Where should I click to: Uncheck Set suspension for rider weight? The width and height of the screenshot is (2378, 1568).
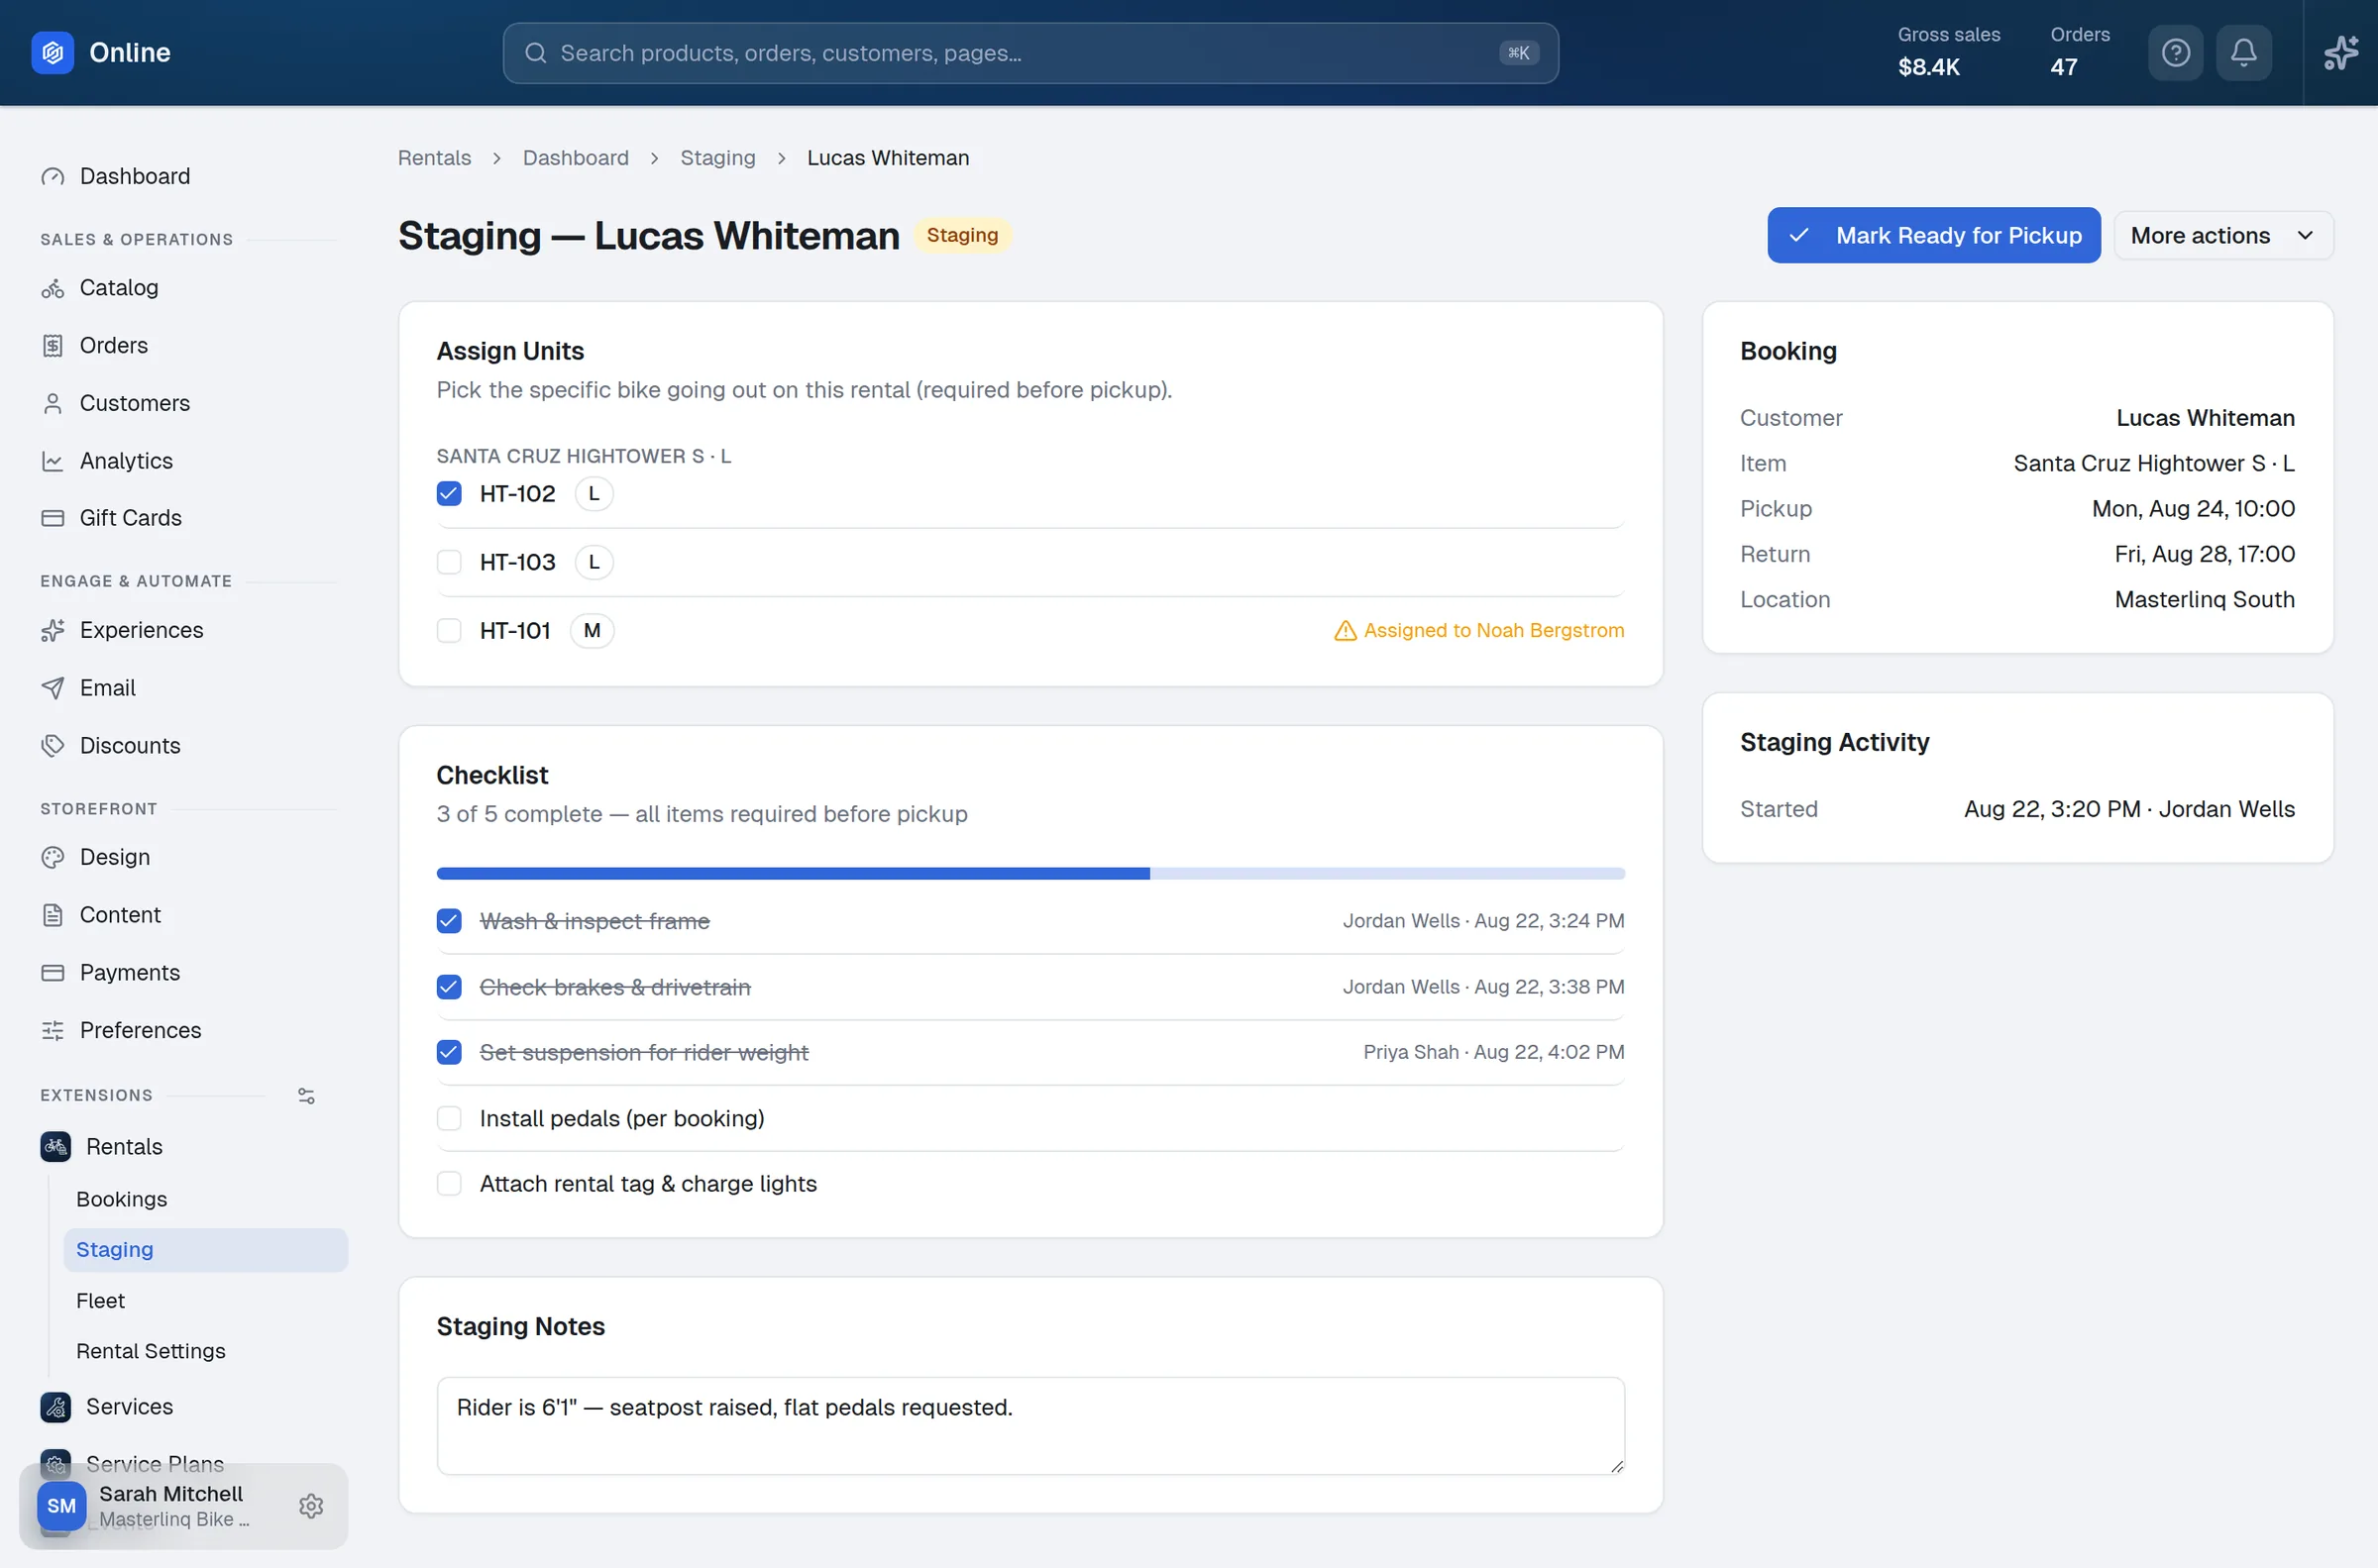(449, 1052)
